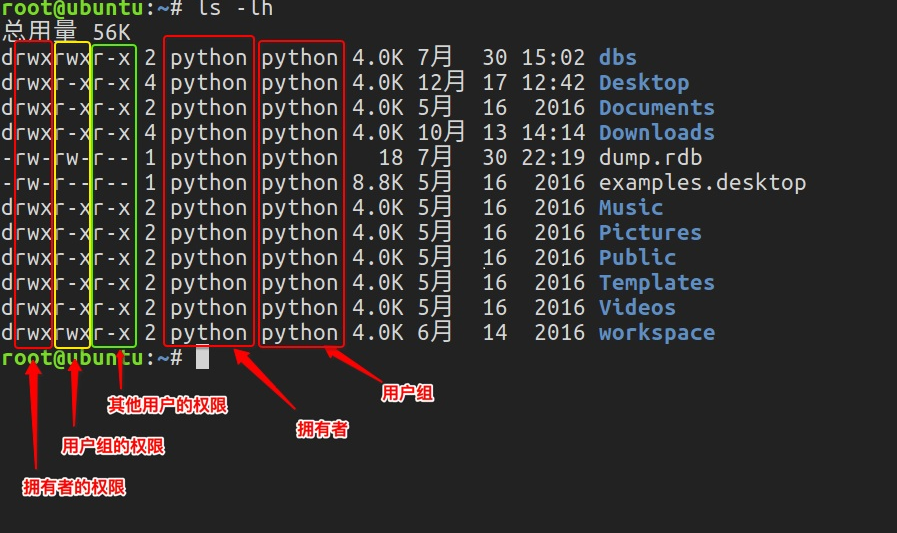Select the Templates directory name
This screenshot has height=533, width=897.
(656, 283)
